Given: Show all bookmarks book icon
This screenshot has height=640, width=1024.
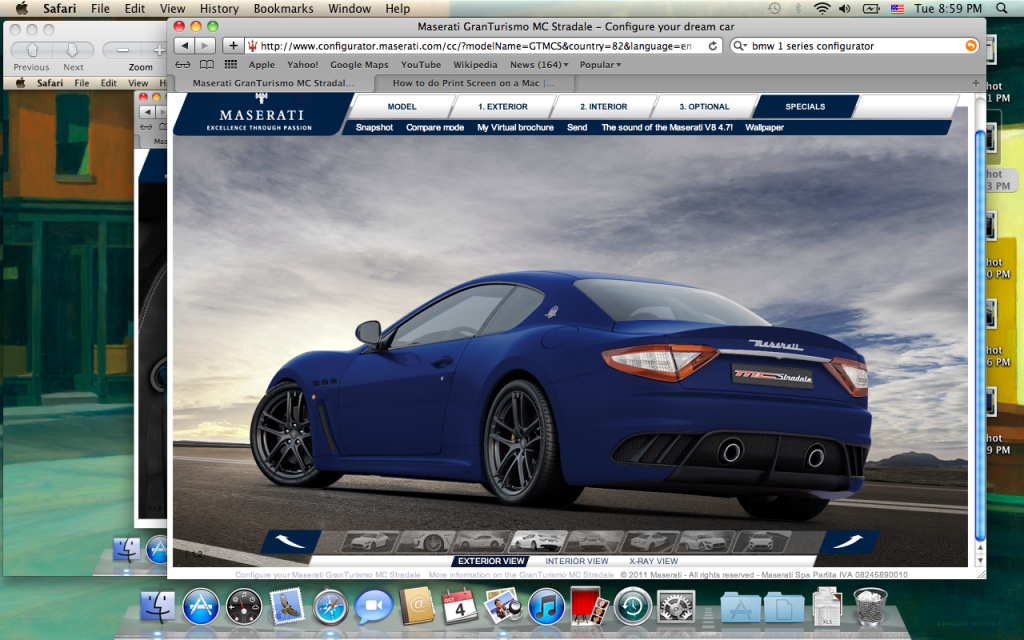Looking at the screenshot, I should tap(207, 65).
